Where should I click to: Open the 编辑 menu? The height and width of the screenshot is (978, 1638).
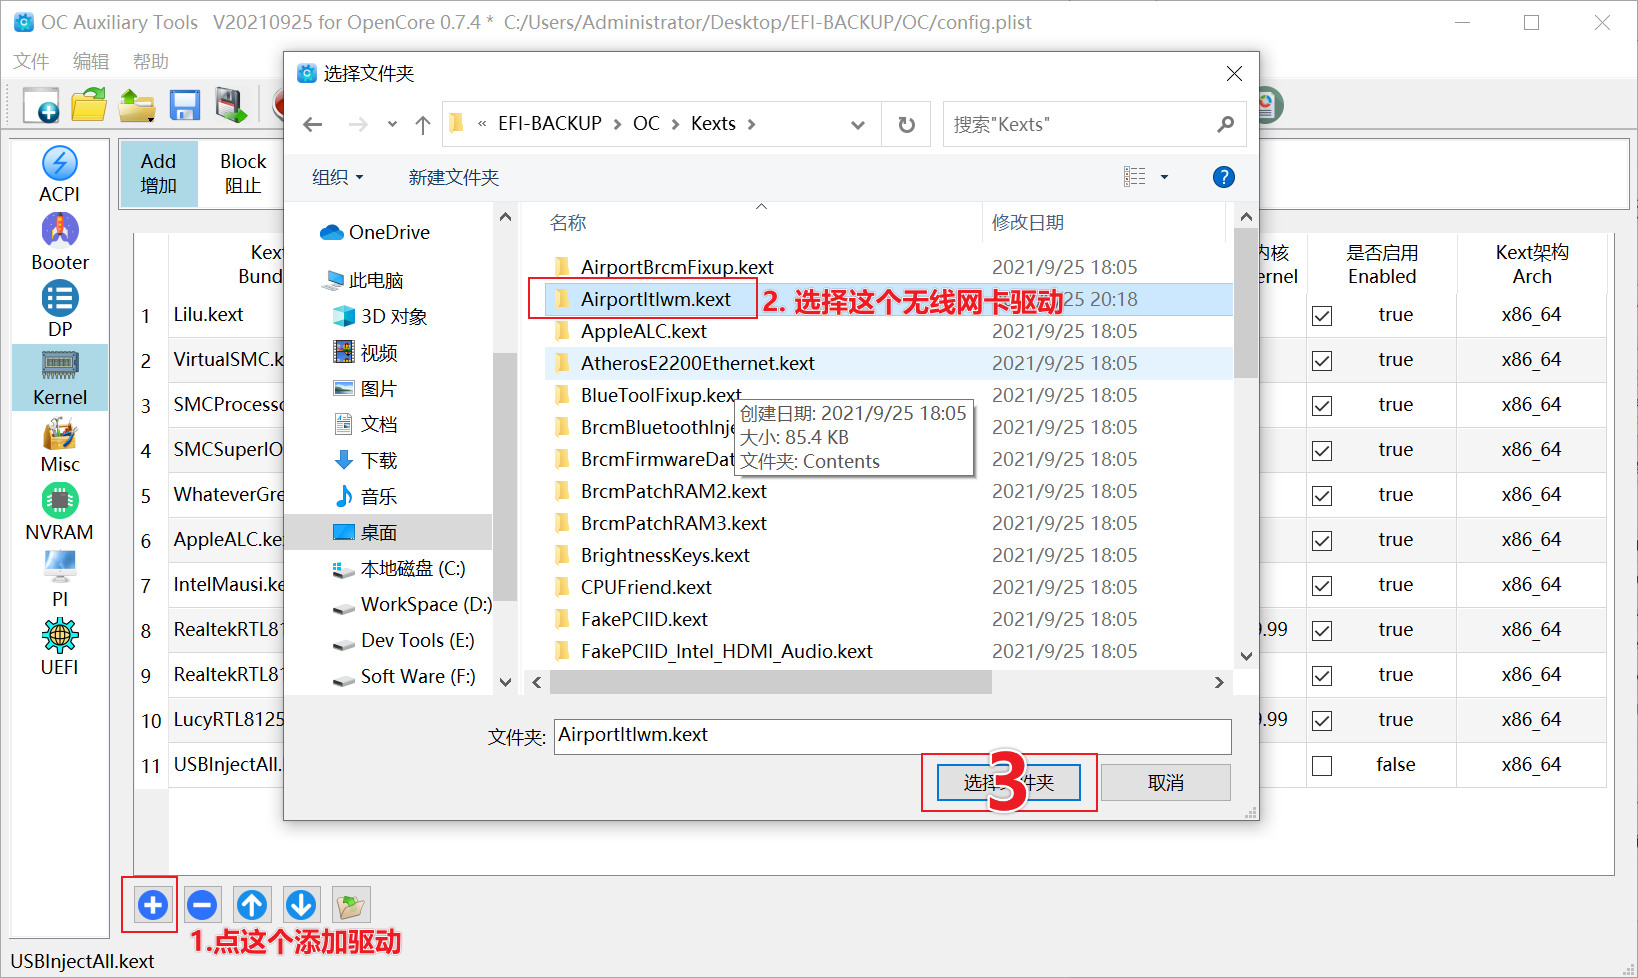pyautogui.click(x=91, y=62)
